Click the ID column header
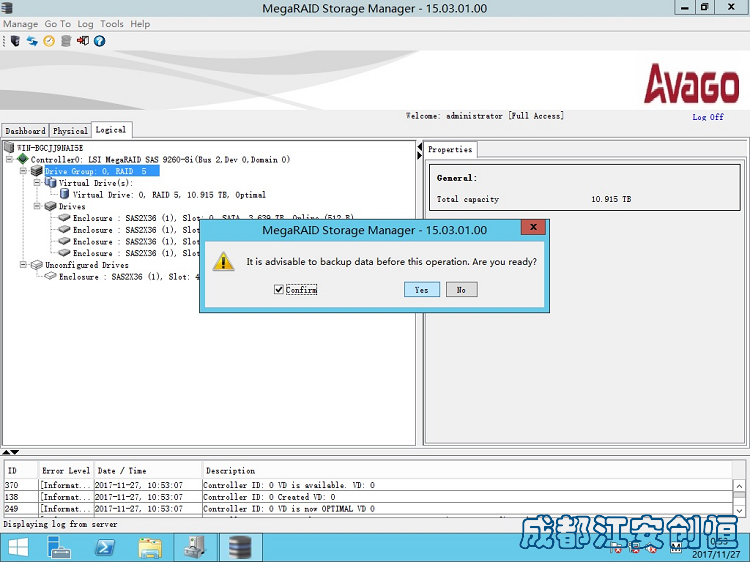750x562 pixels. (21, 471)
